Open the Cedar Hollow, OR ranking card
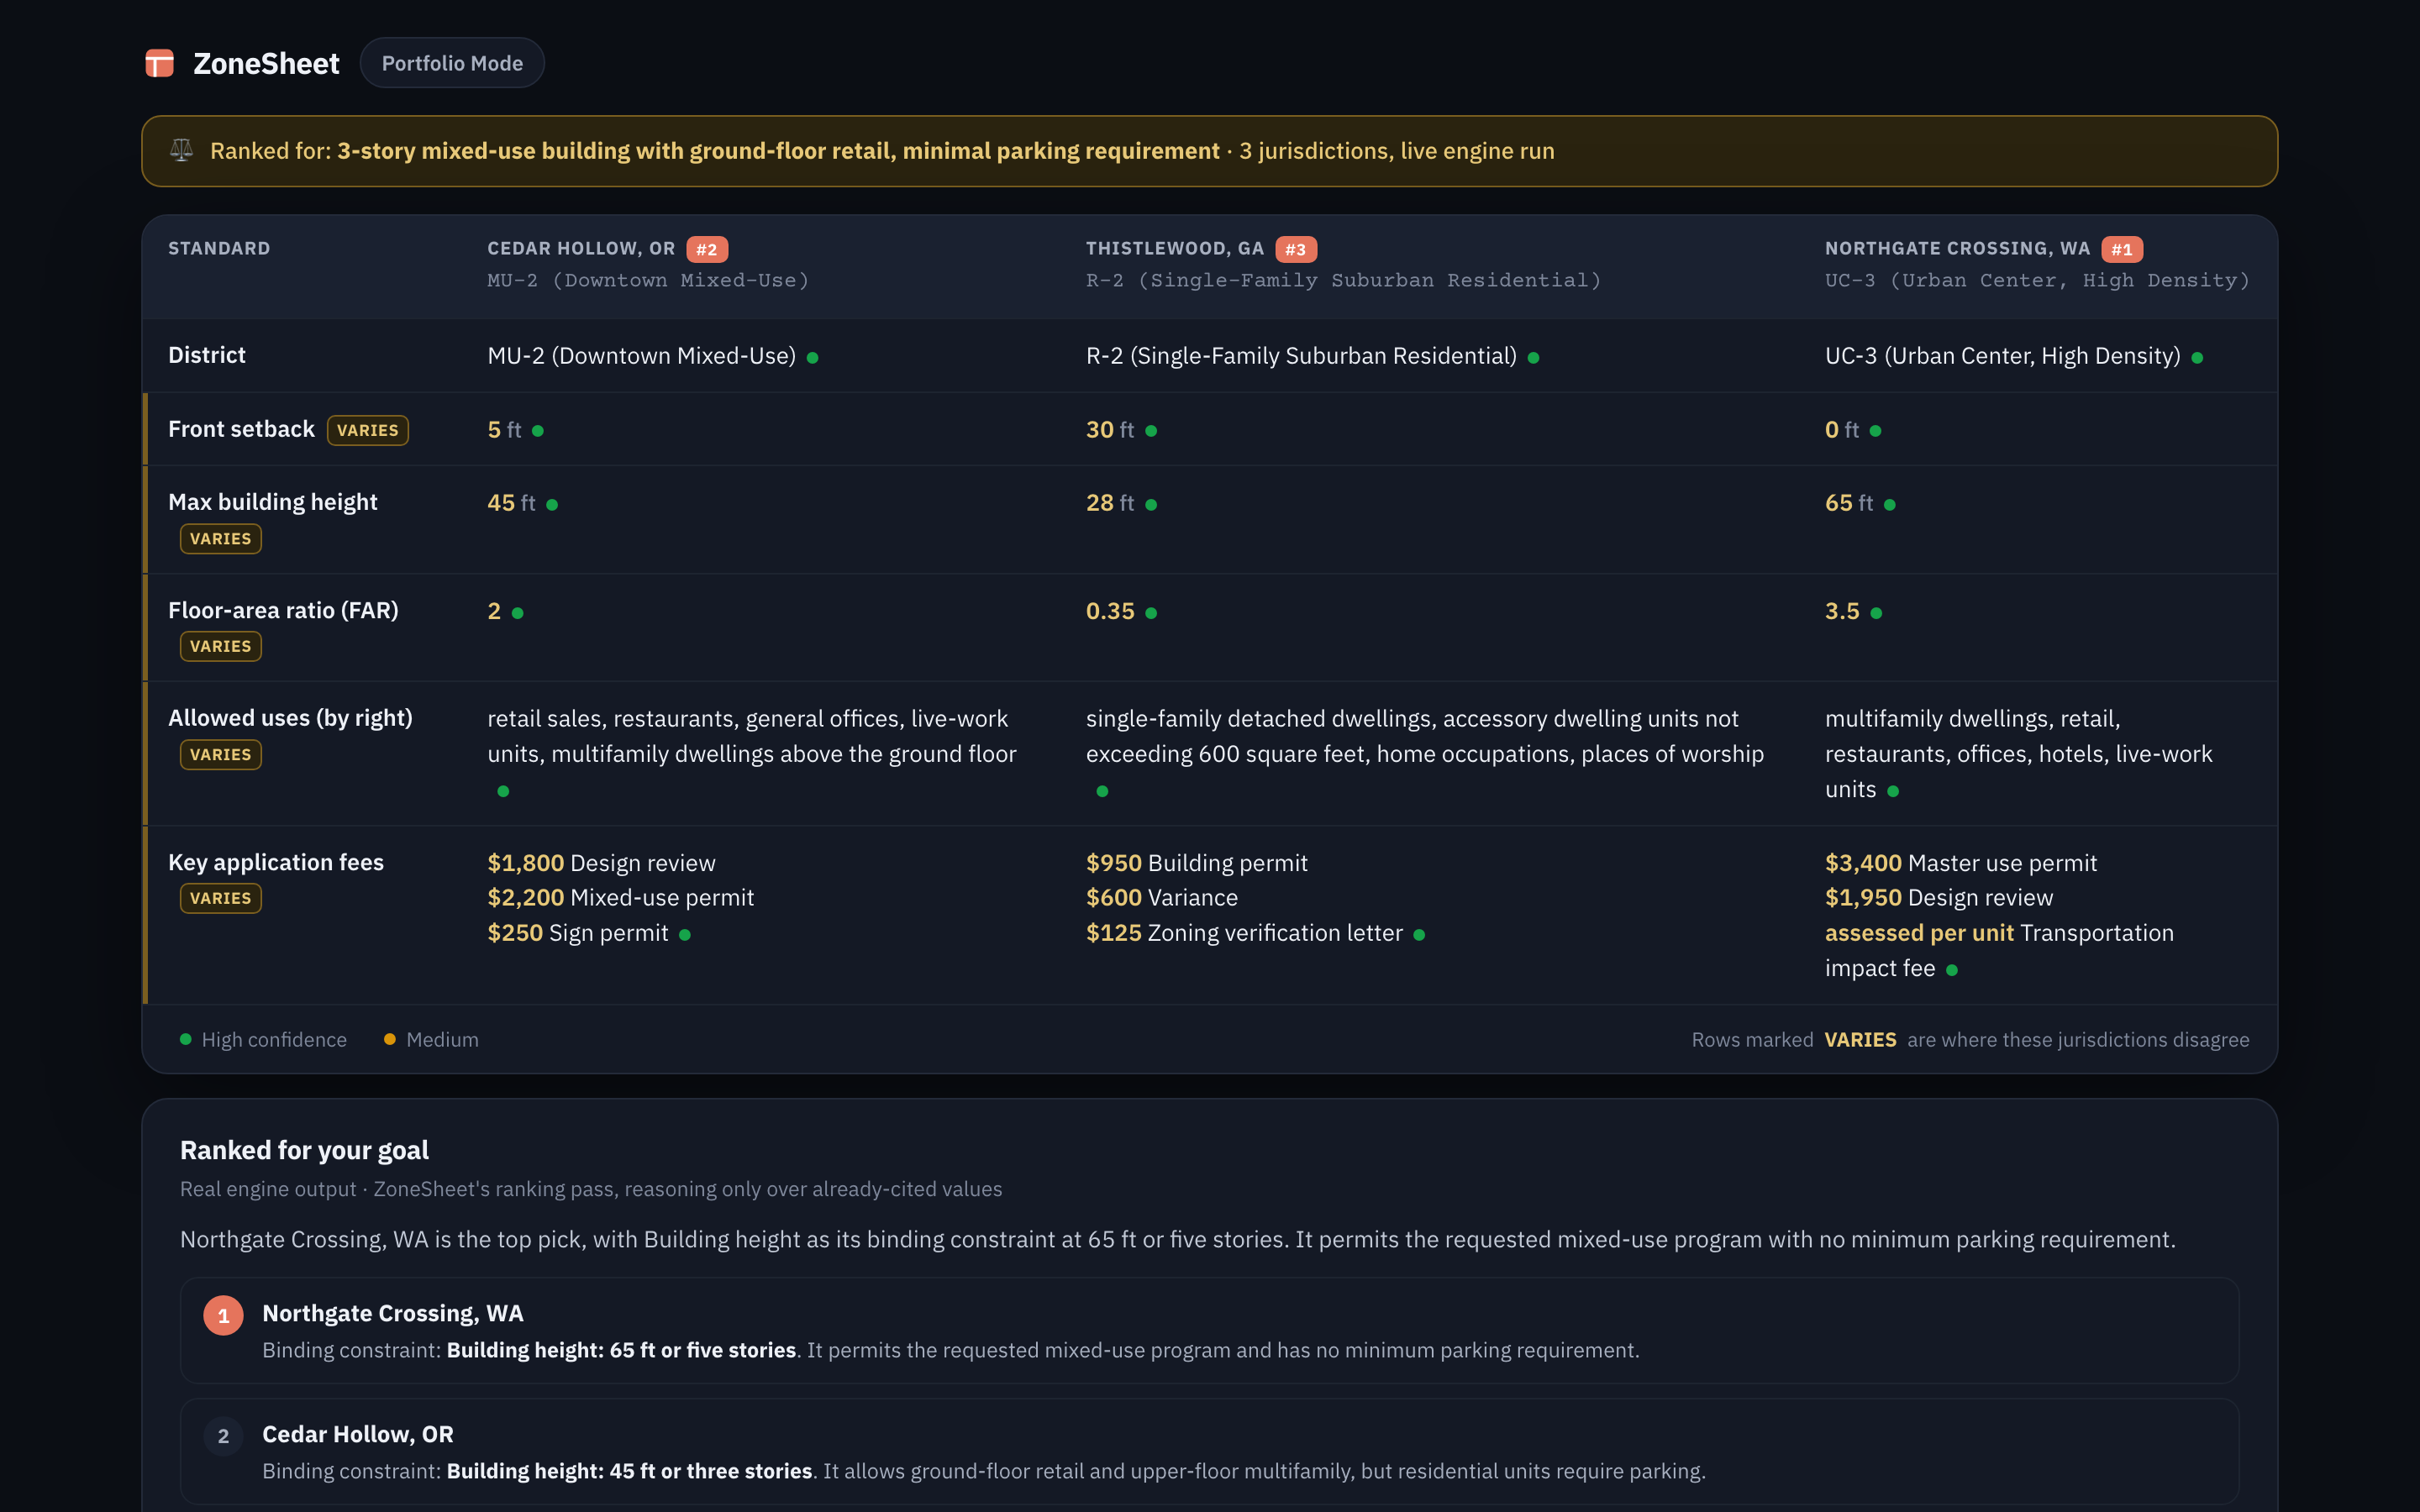Viewport: 2420px width, 1512px height. click(x=1209, y=1452)
